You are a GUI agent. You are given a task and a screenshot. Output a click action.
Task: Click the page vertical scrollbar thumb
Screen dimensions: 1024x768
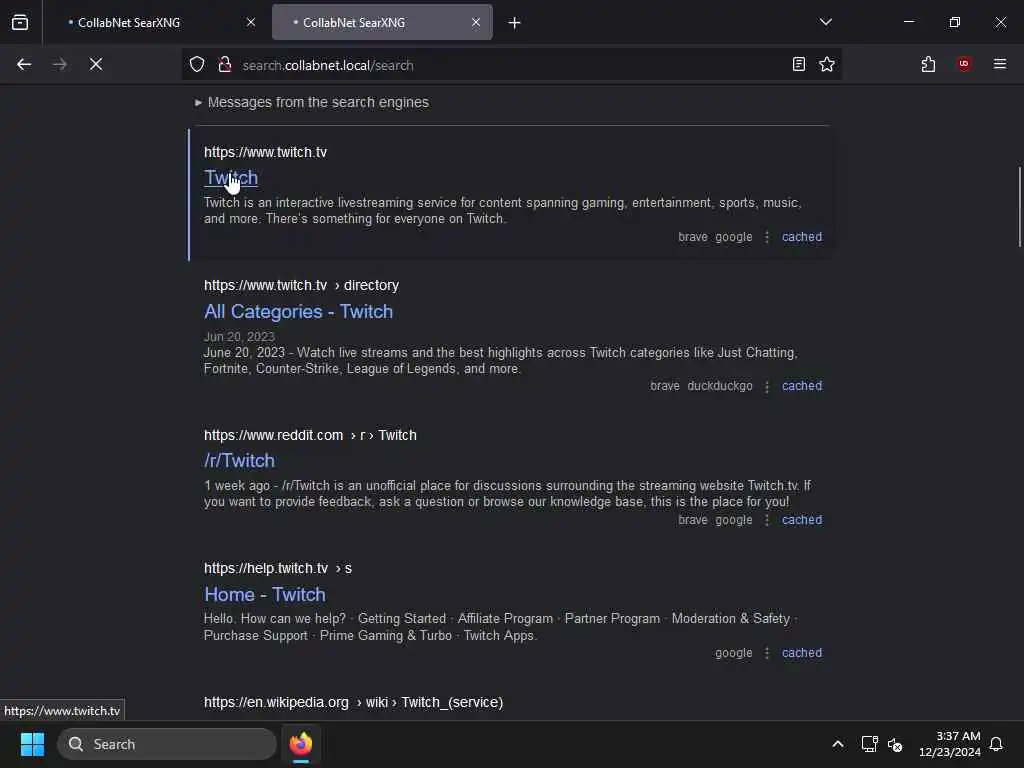pos(1019,207)
